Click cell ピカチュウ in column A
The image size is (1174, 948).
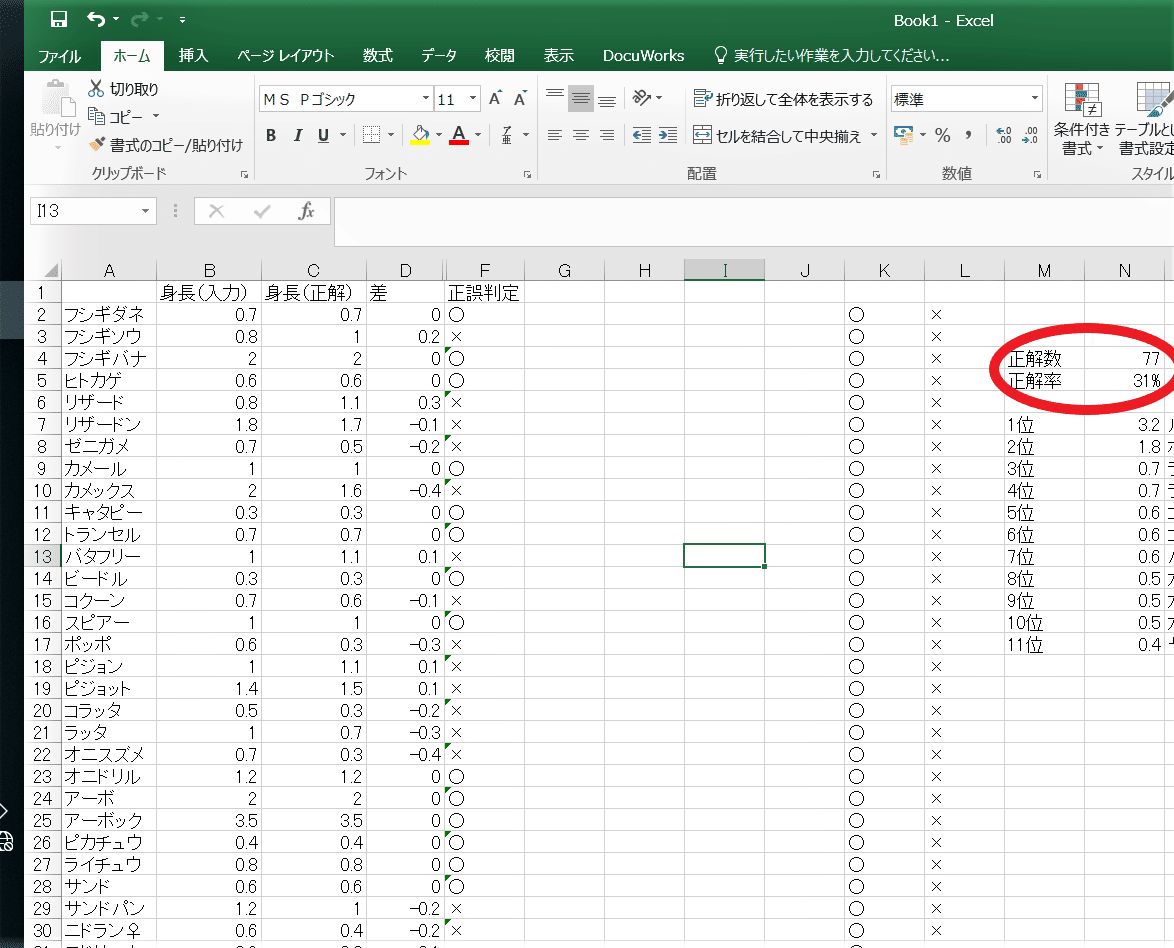(109, 842)
